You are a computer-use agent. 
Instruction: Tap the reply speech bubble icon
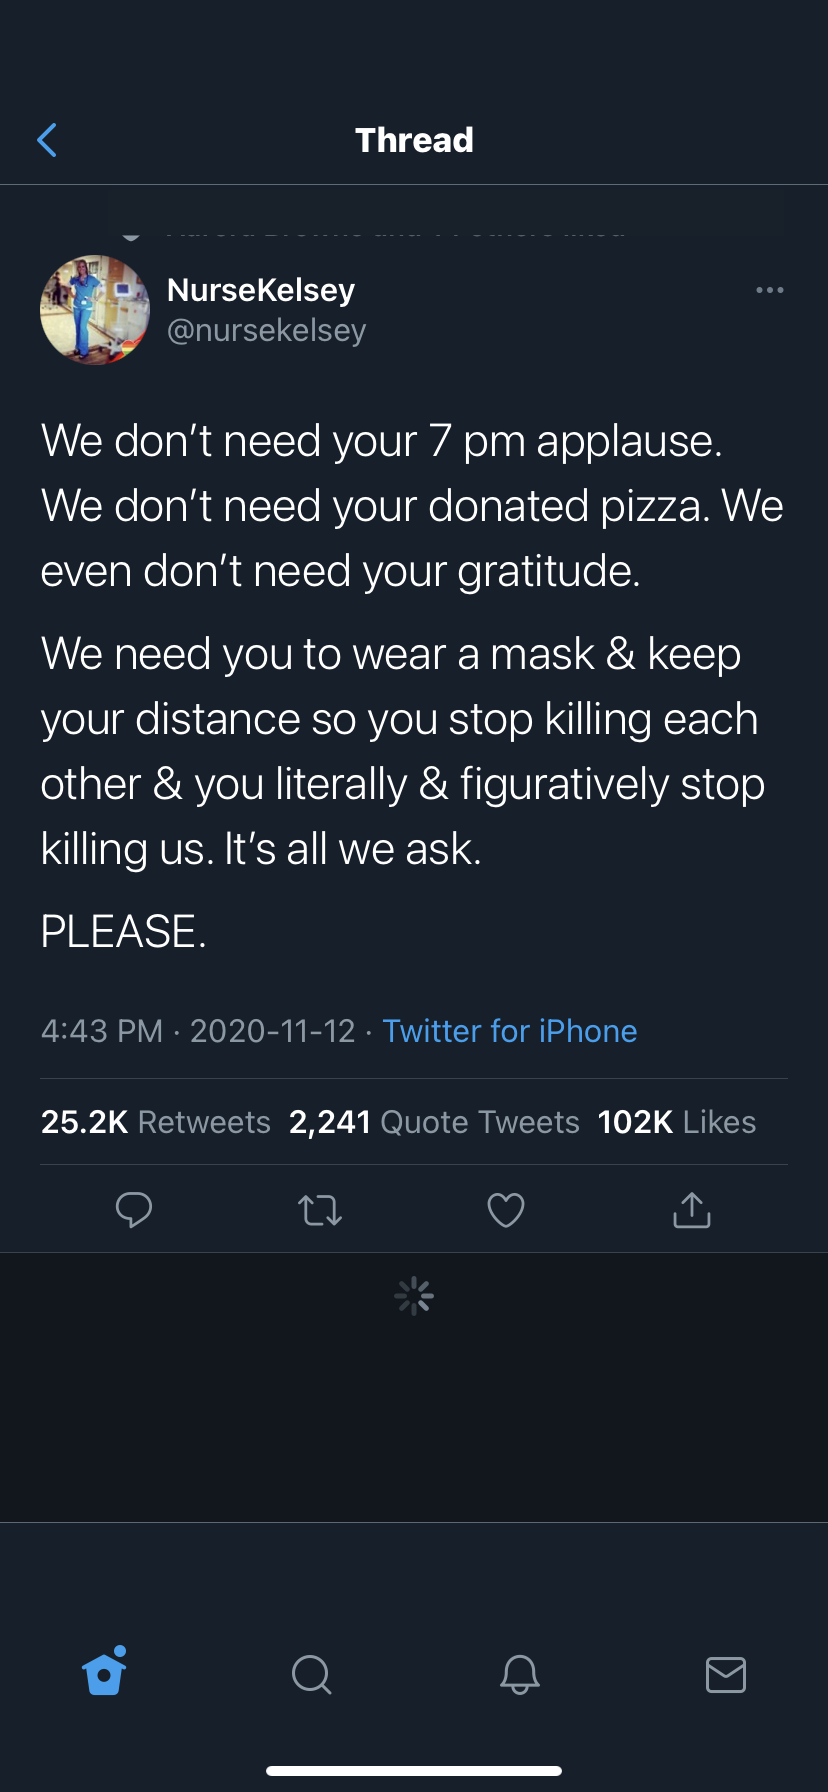(134, 1210)
